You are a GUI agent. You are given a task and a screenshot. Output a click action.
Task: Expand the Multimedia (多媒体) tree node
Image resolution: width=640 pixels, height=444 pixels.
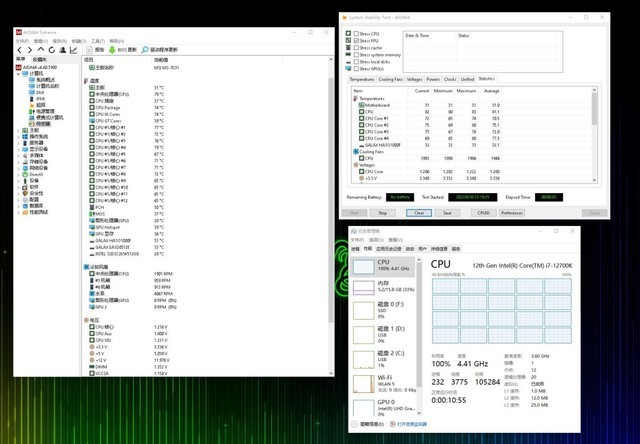tap(18, 155)
